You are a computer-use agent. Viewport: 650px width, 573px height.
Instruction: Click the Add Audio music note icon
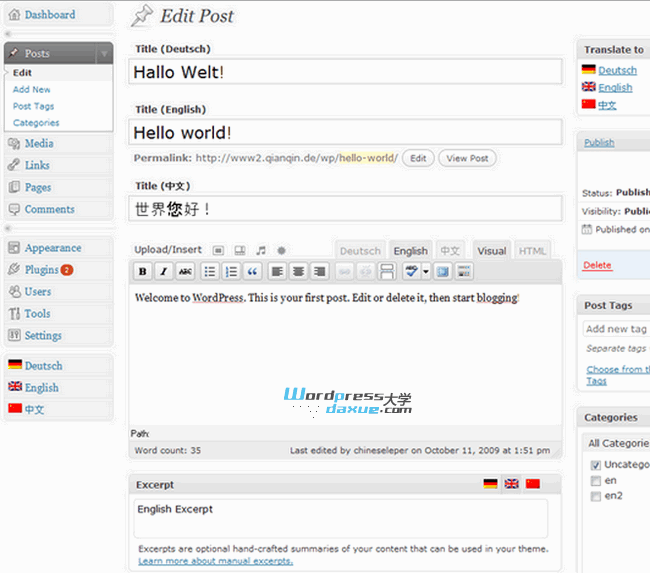(x=261, y=250)
